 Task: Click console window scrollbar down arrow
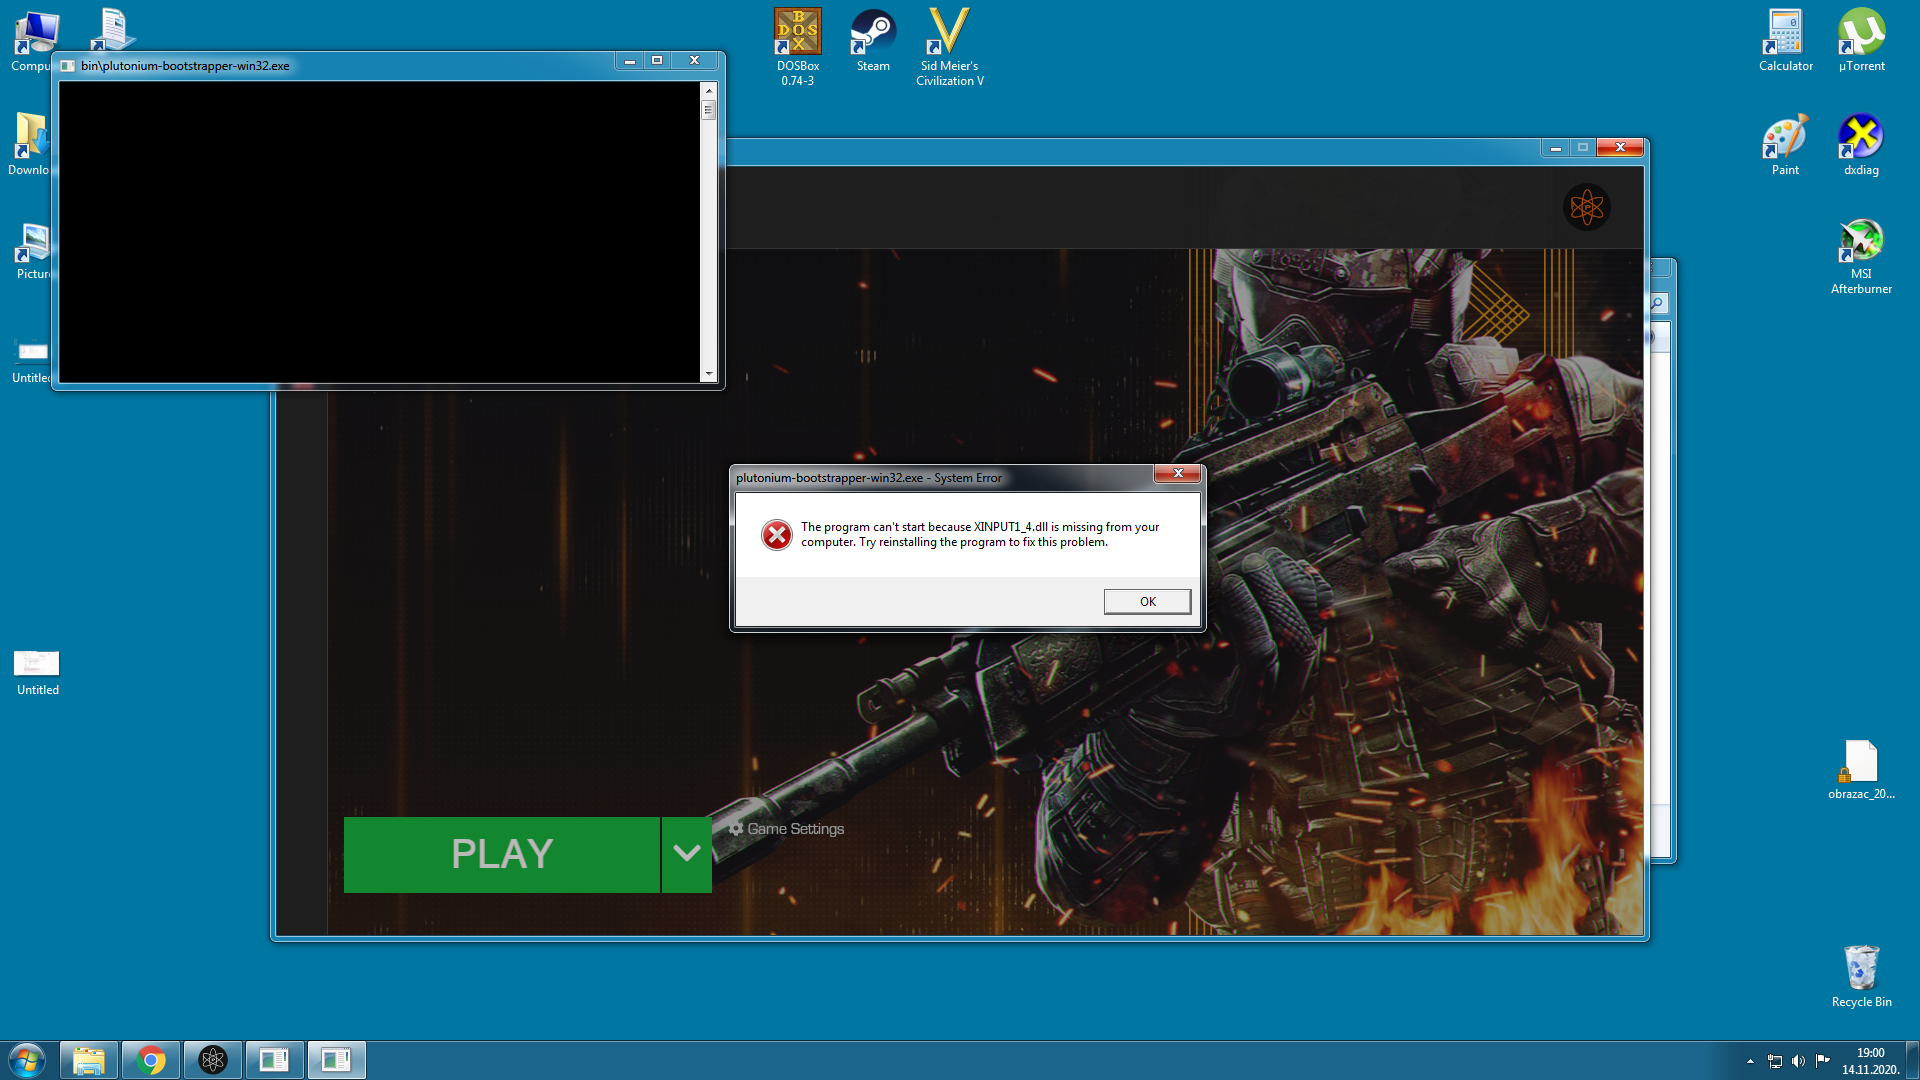pos(709,374)
